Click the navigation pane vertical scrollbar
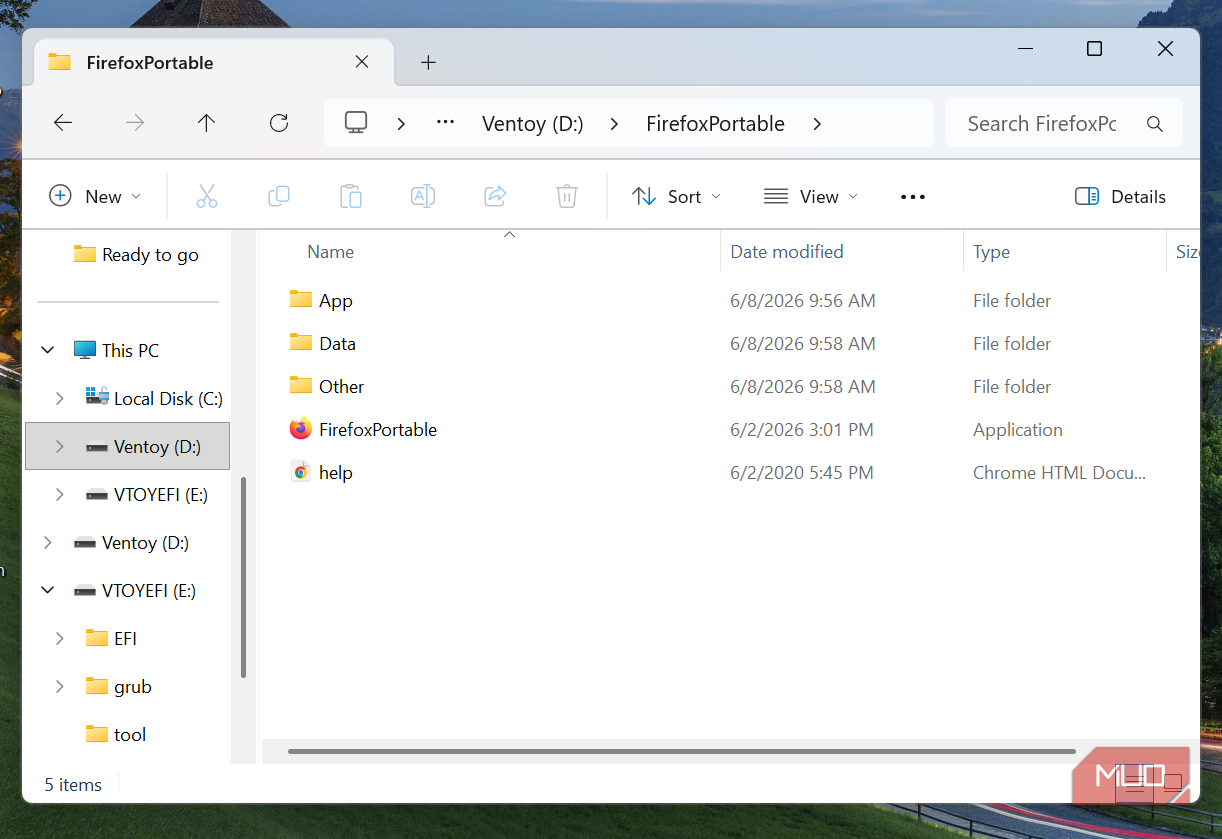Screen dimensions: 1222x839 244,577
